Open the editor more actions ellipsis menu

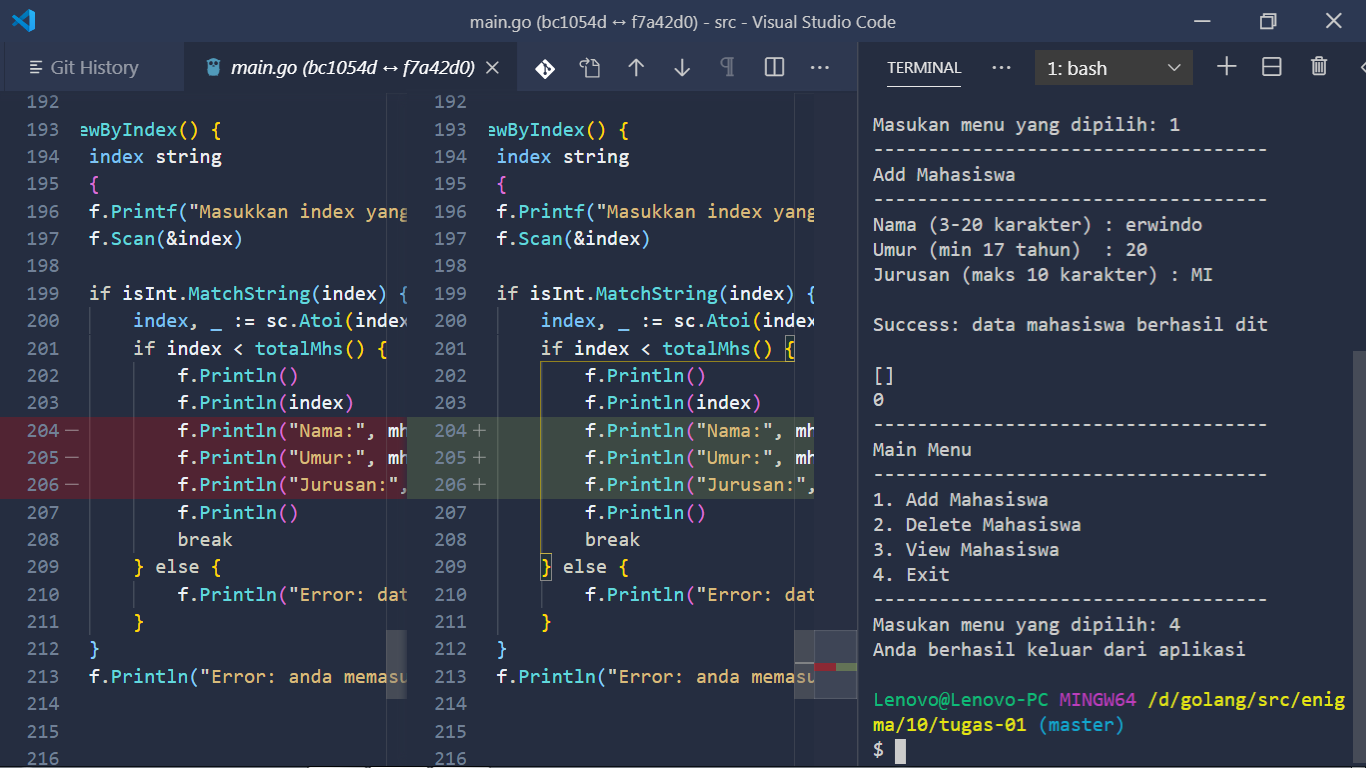(x=820, y=68)
